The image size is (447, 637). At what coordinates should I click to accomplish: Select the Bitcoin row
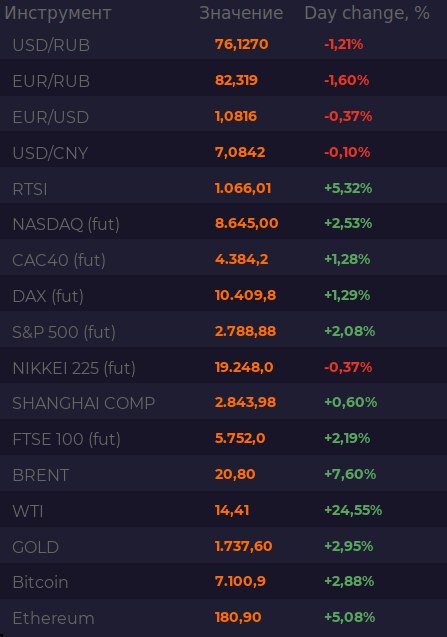[x=224, y=582]
